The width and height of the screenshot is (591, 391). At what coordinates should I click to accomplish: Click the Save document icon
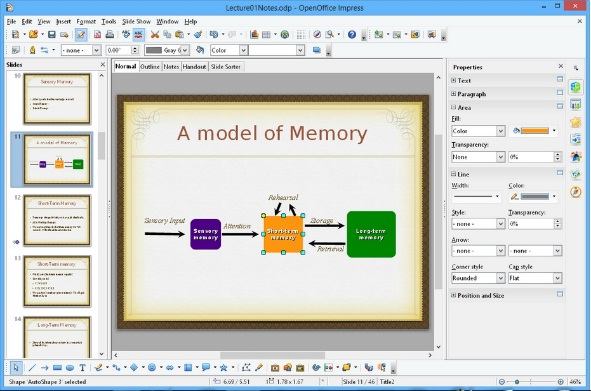52,35
